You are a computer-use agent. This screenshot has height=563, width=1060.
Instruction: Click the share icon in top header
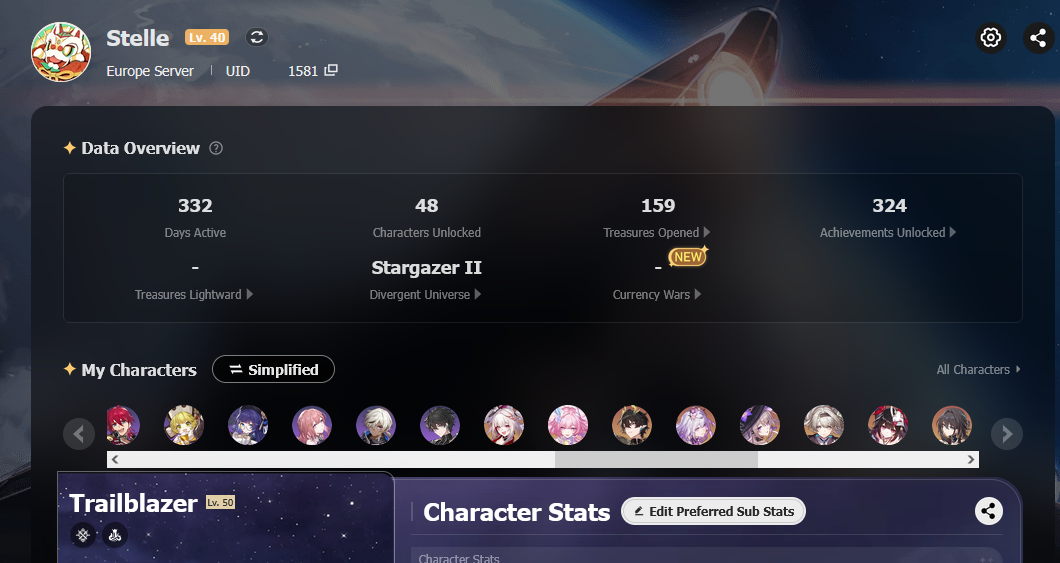[x=1038, y=37]
